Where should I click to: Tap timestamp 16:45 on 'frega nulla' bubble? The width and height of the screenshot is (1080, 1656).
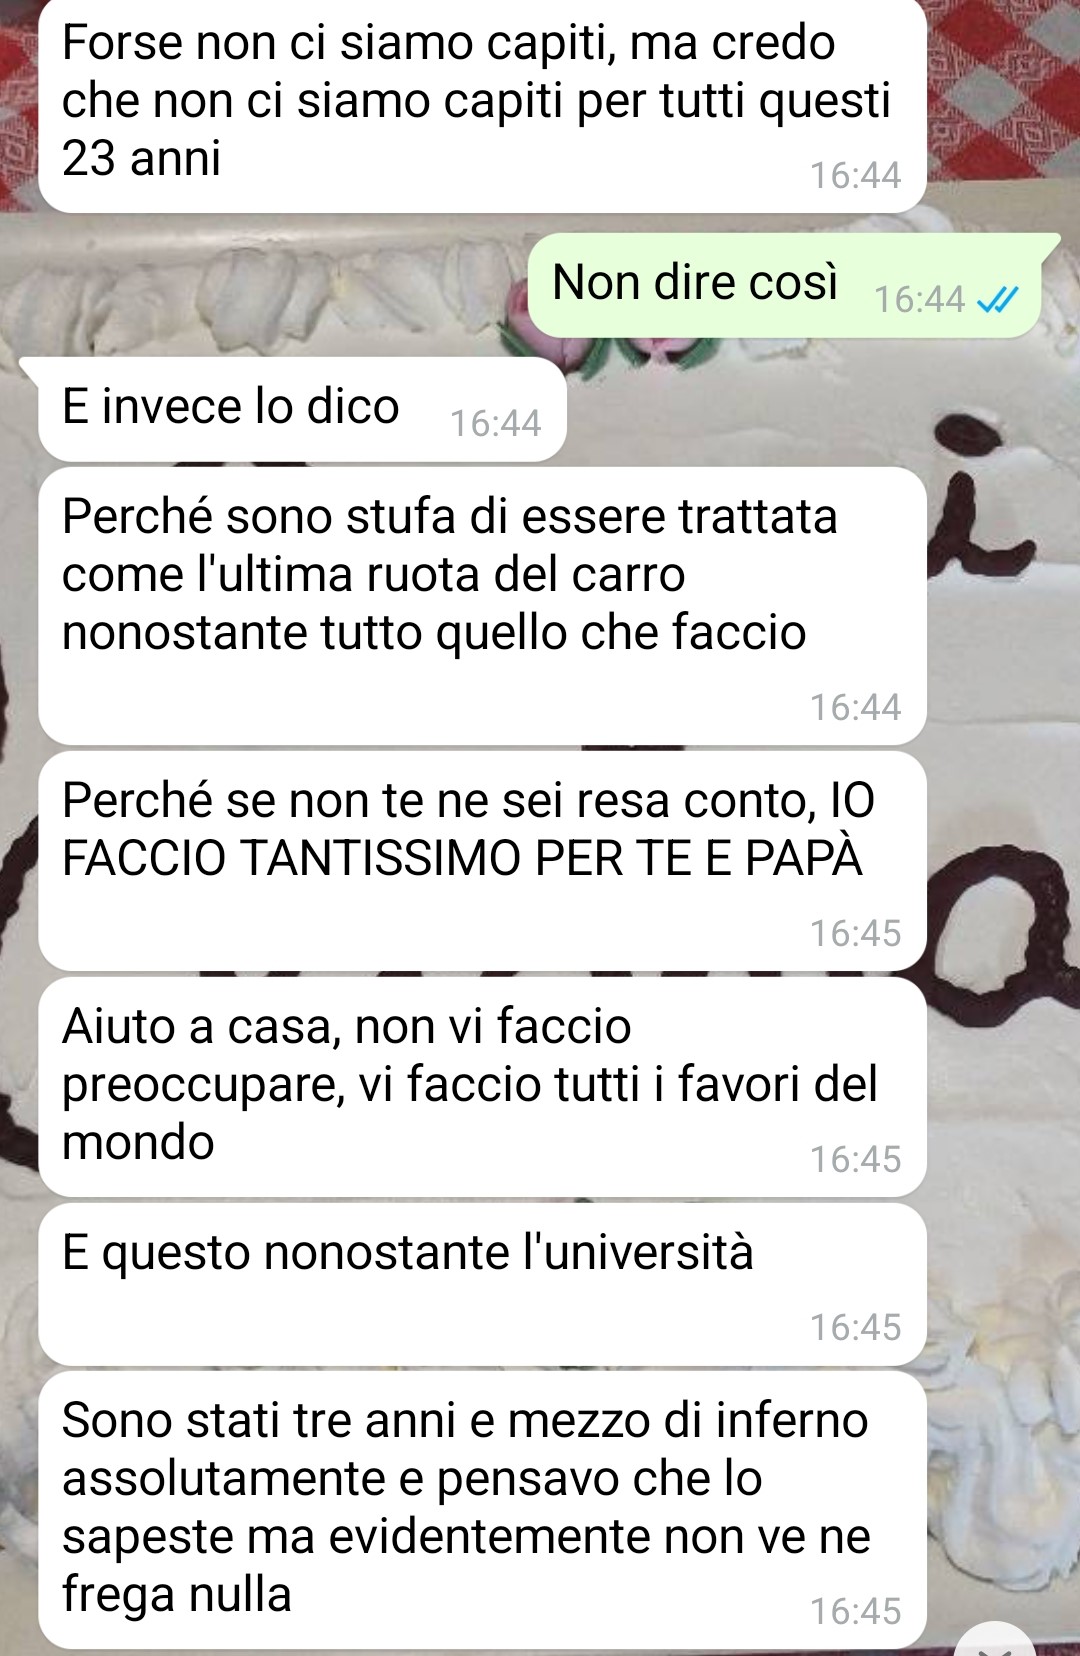[855, 1611]
